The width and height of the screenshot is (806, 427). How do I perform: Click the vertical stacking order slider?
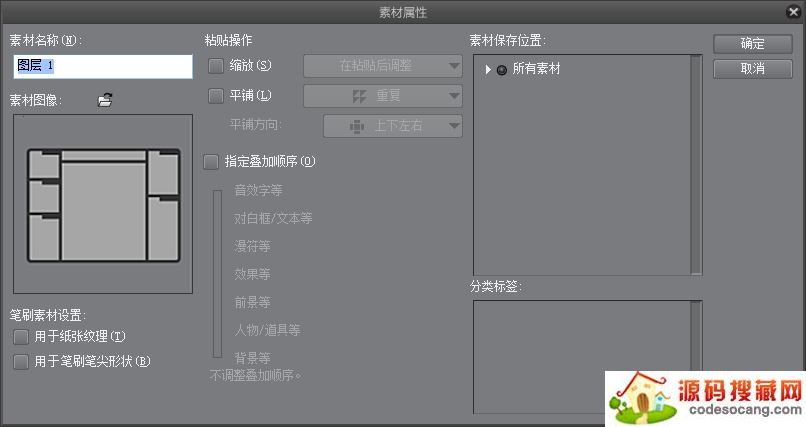216,270
